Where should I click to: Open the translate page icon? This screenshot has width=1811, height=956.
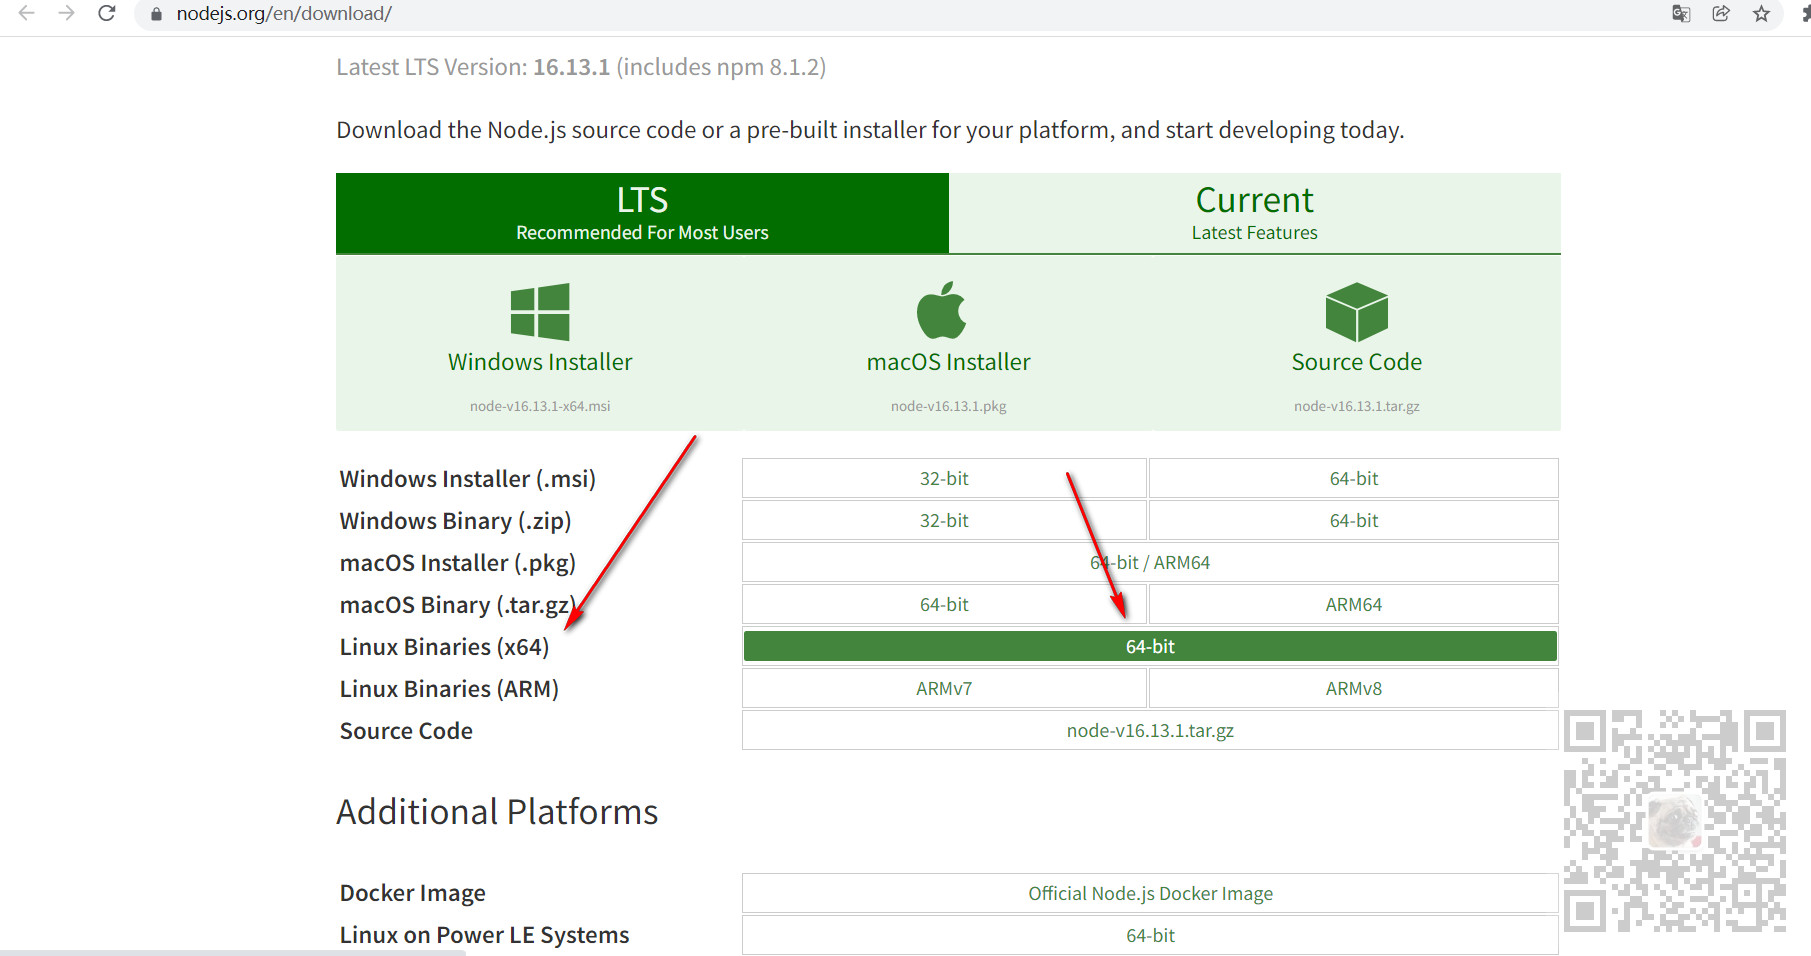coord(1681,14)
